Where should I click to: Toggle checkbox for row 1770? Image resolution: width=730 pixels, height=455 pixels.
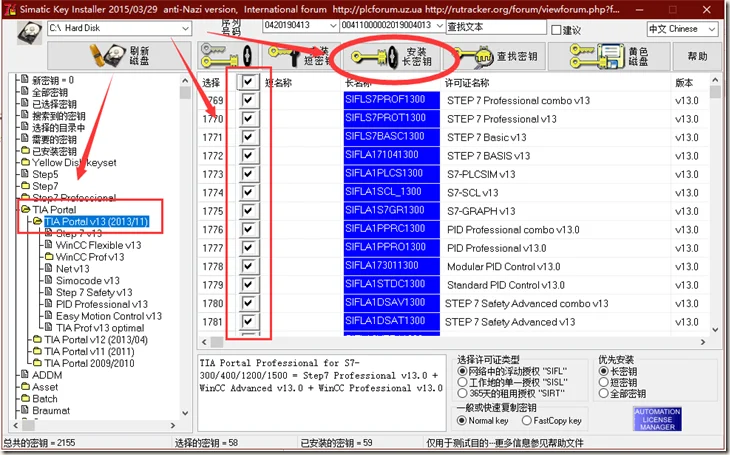(x=248, y=118)
